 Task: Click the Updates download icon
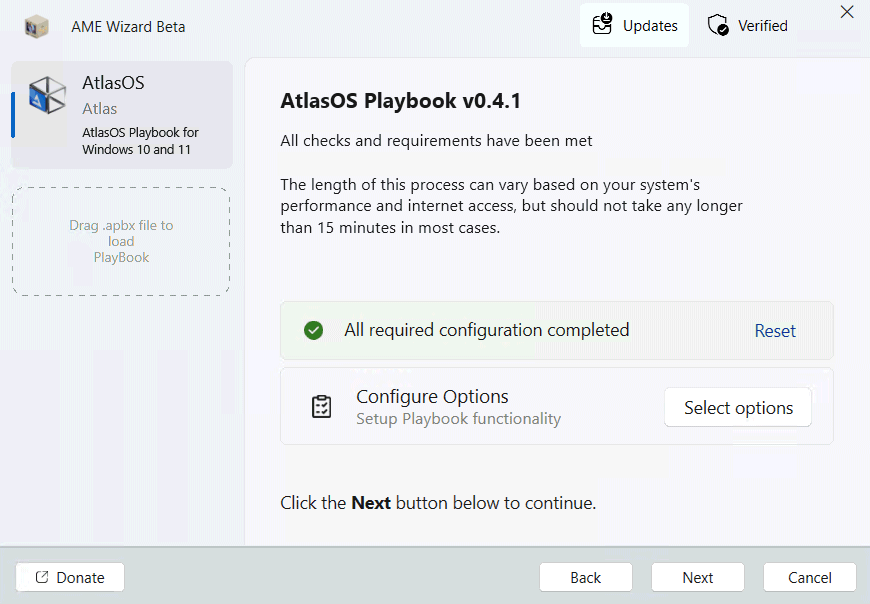point(602,24)
